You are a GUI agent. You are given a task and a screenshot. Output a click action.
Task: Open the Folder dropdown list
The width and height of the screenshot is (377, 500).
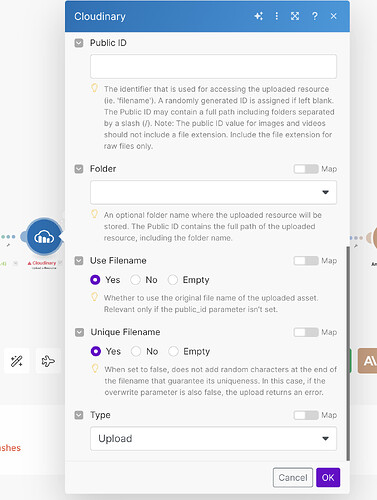click(213, 192)
